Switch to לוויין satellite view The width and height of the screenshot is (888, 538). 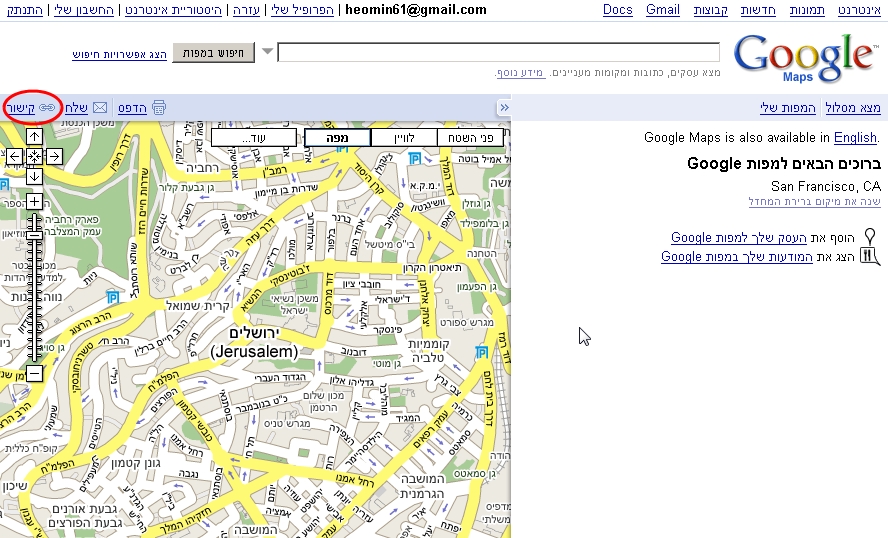click(x=404, y=138)
